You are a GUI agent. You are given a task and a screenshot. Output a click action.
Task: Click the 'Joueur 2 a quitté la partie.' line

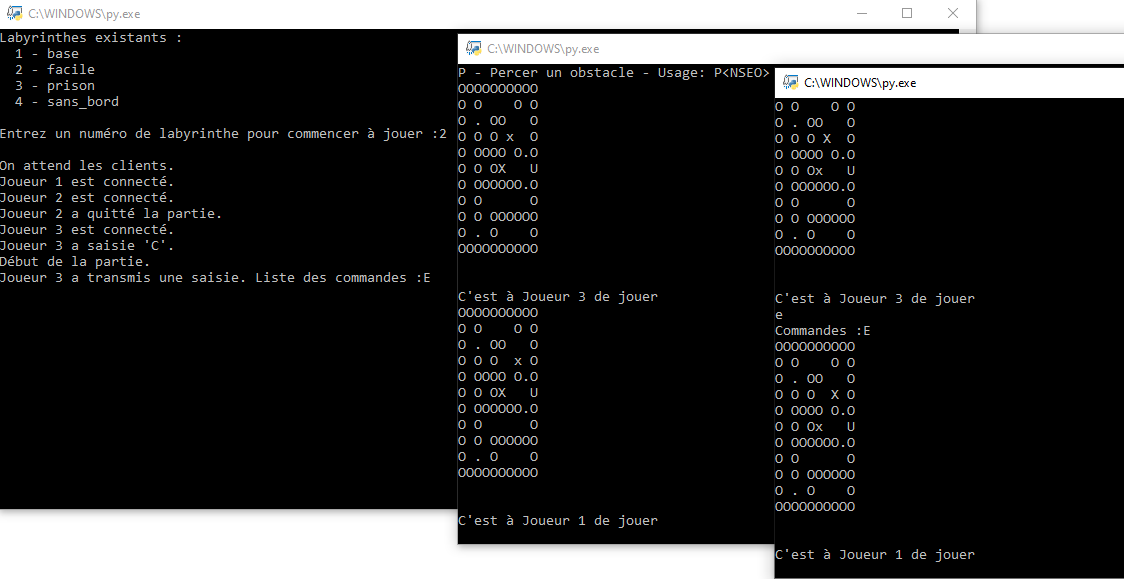110,213
